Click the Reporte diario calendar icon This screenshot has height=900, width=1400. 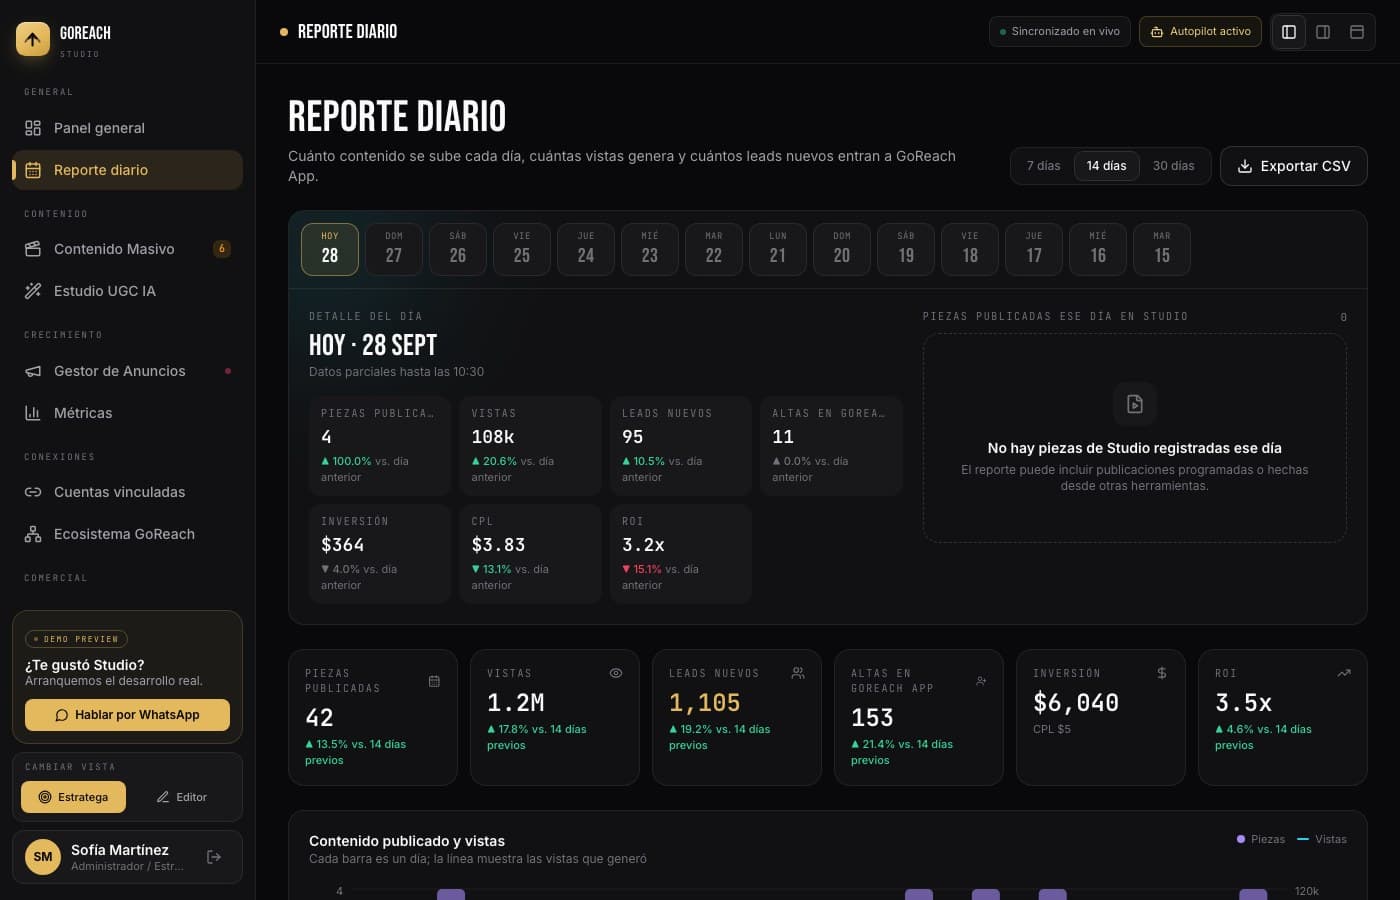coord(33,170)
